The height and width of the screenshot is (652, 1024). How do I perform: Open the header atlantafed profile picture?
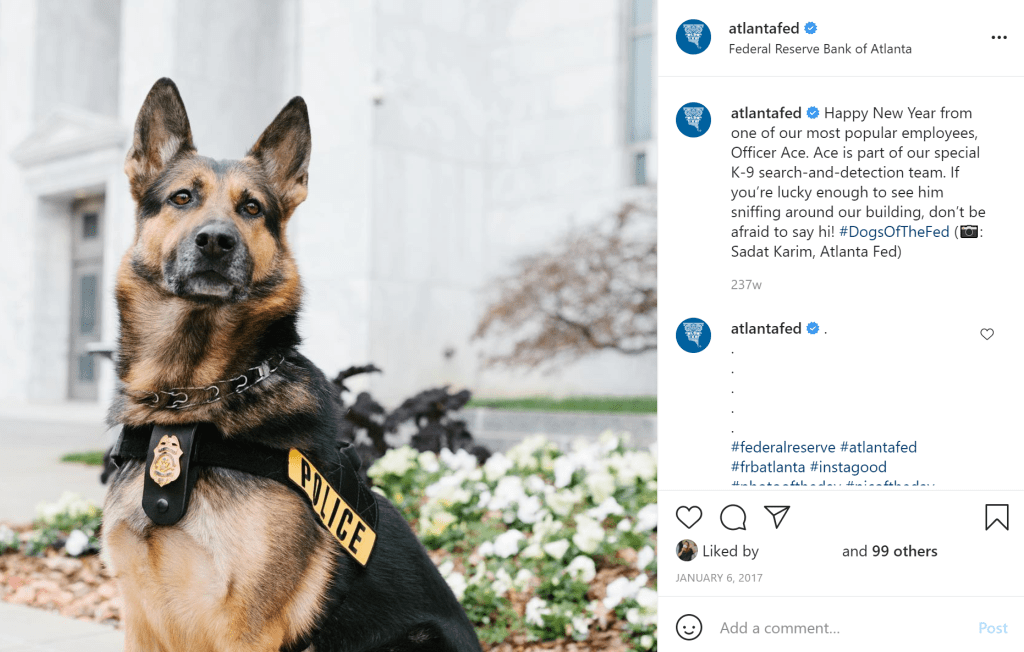point(694,37)
